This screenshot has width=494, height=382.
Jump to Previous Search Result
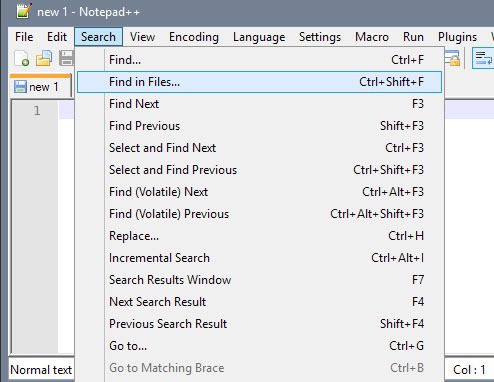(259, 324)
